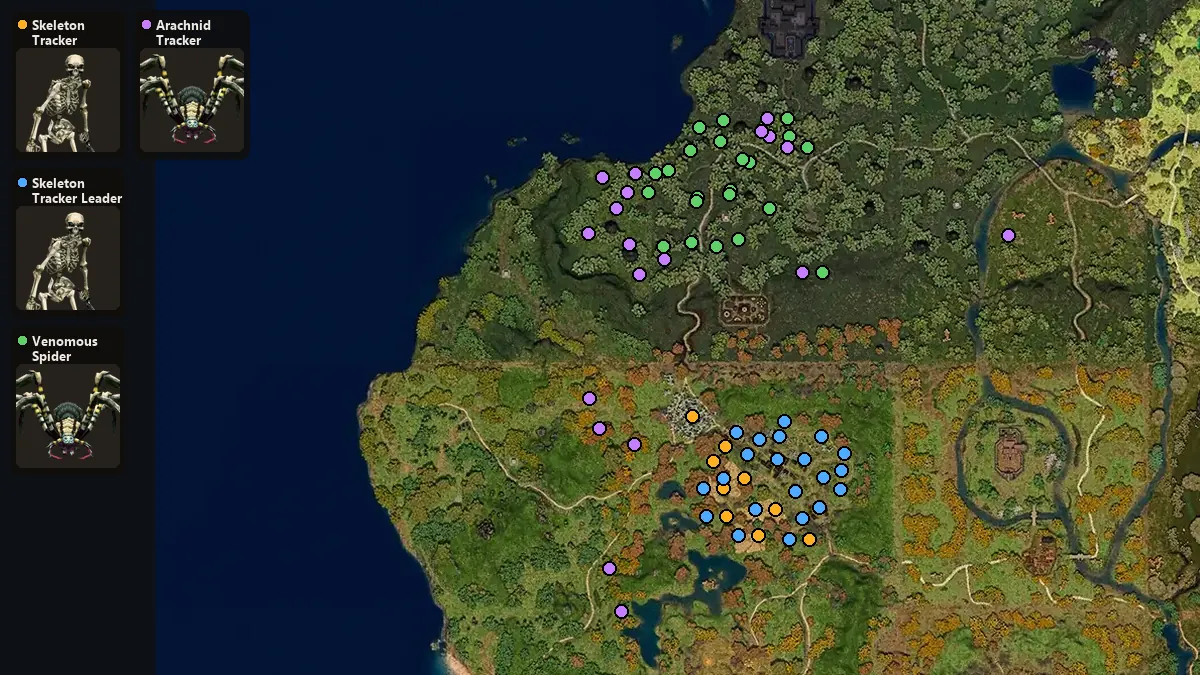The width and height of the screenshot is (1200, 675).
Task: Select the easternmost orange Skeleton Tracker marker
Action: pos(809,539)
